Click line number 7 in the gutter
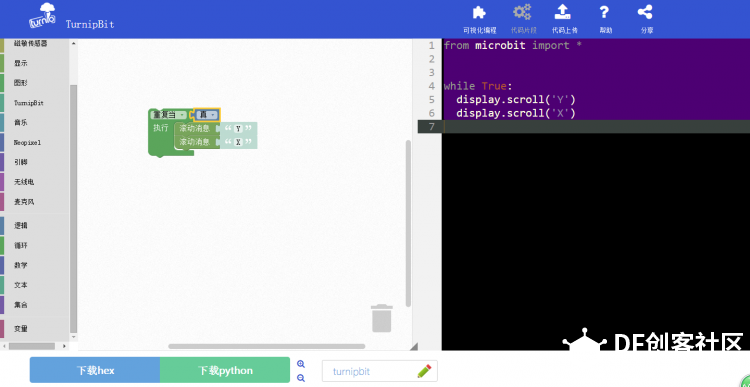The height and width of the screenshot is (387, 750). (432, 127)
